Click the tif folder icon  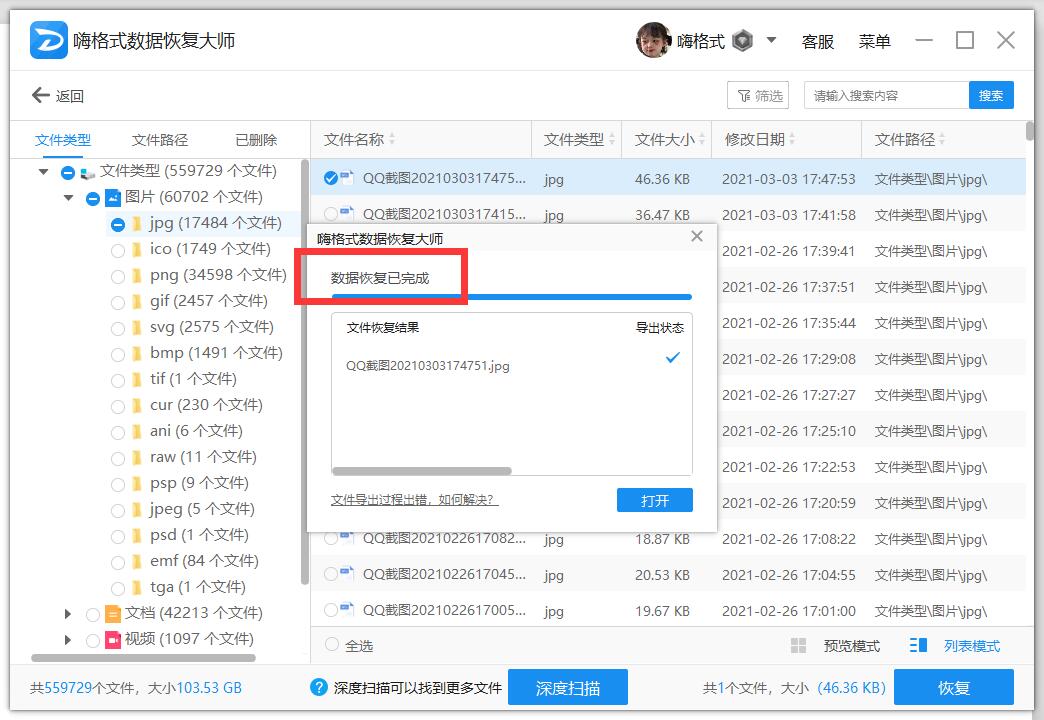tap(136, 380)
